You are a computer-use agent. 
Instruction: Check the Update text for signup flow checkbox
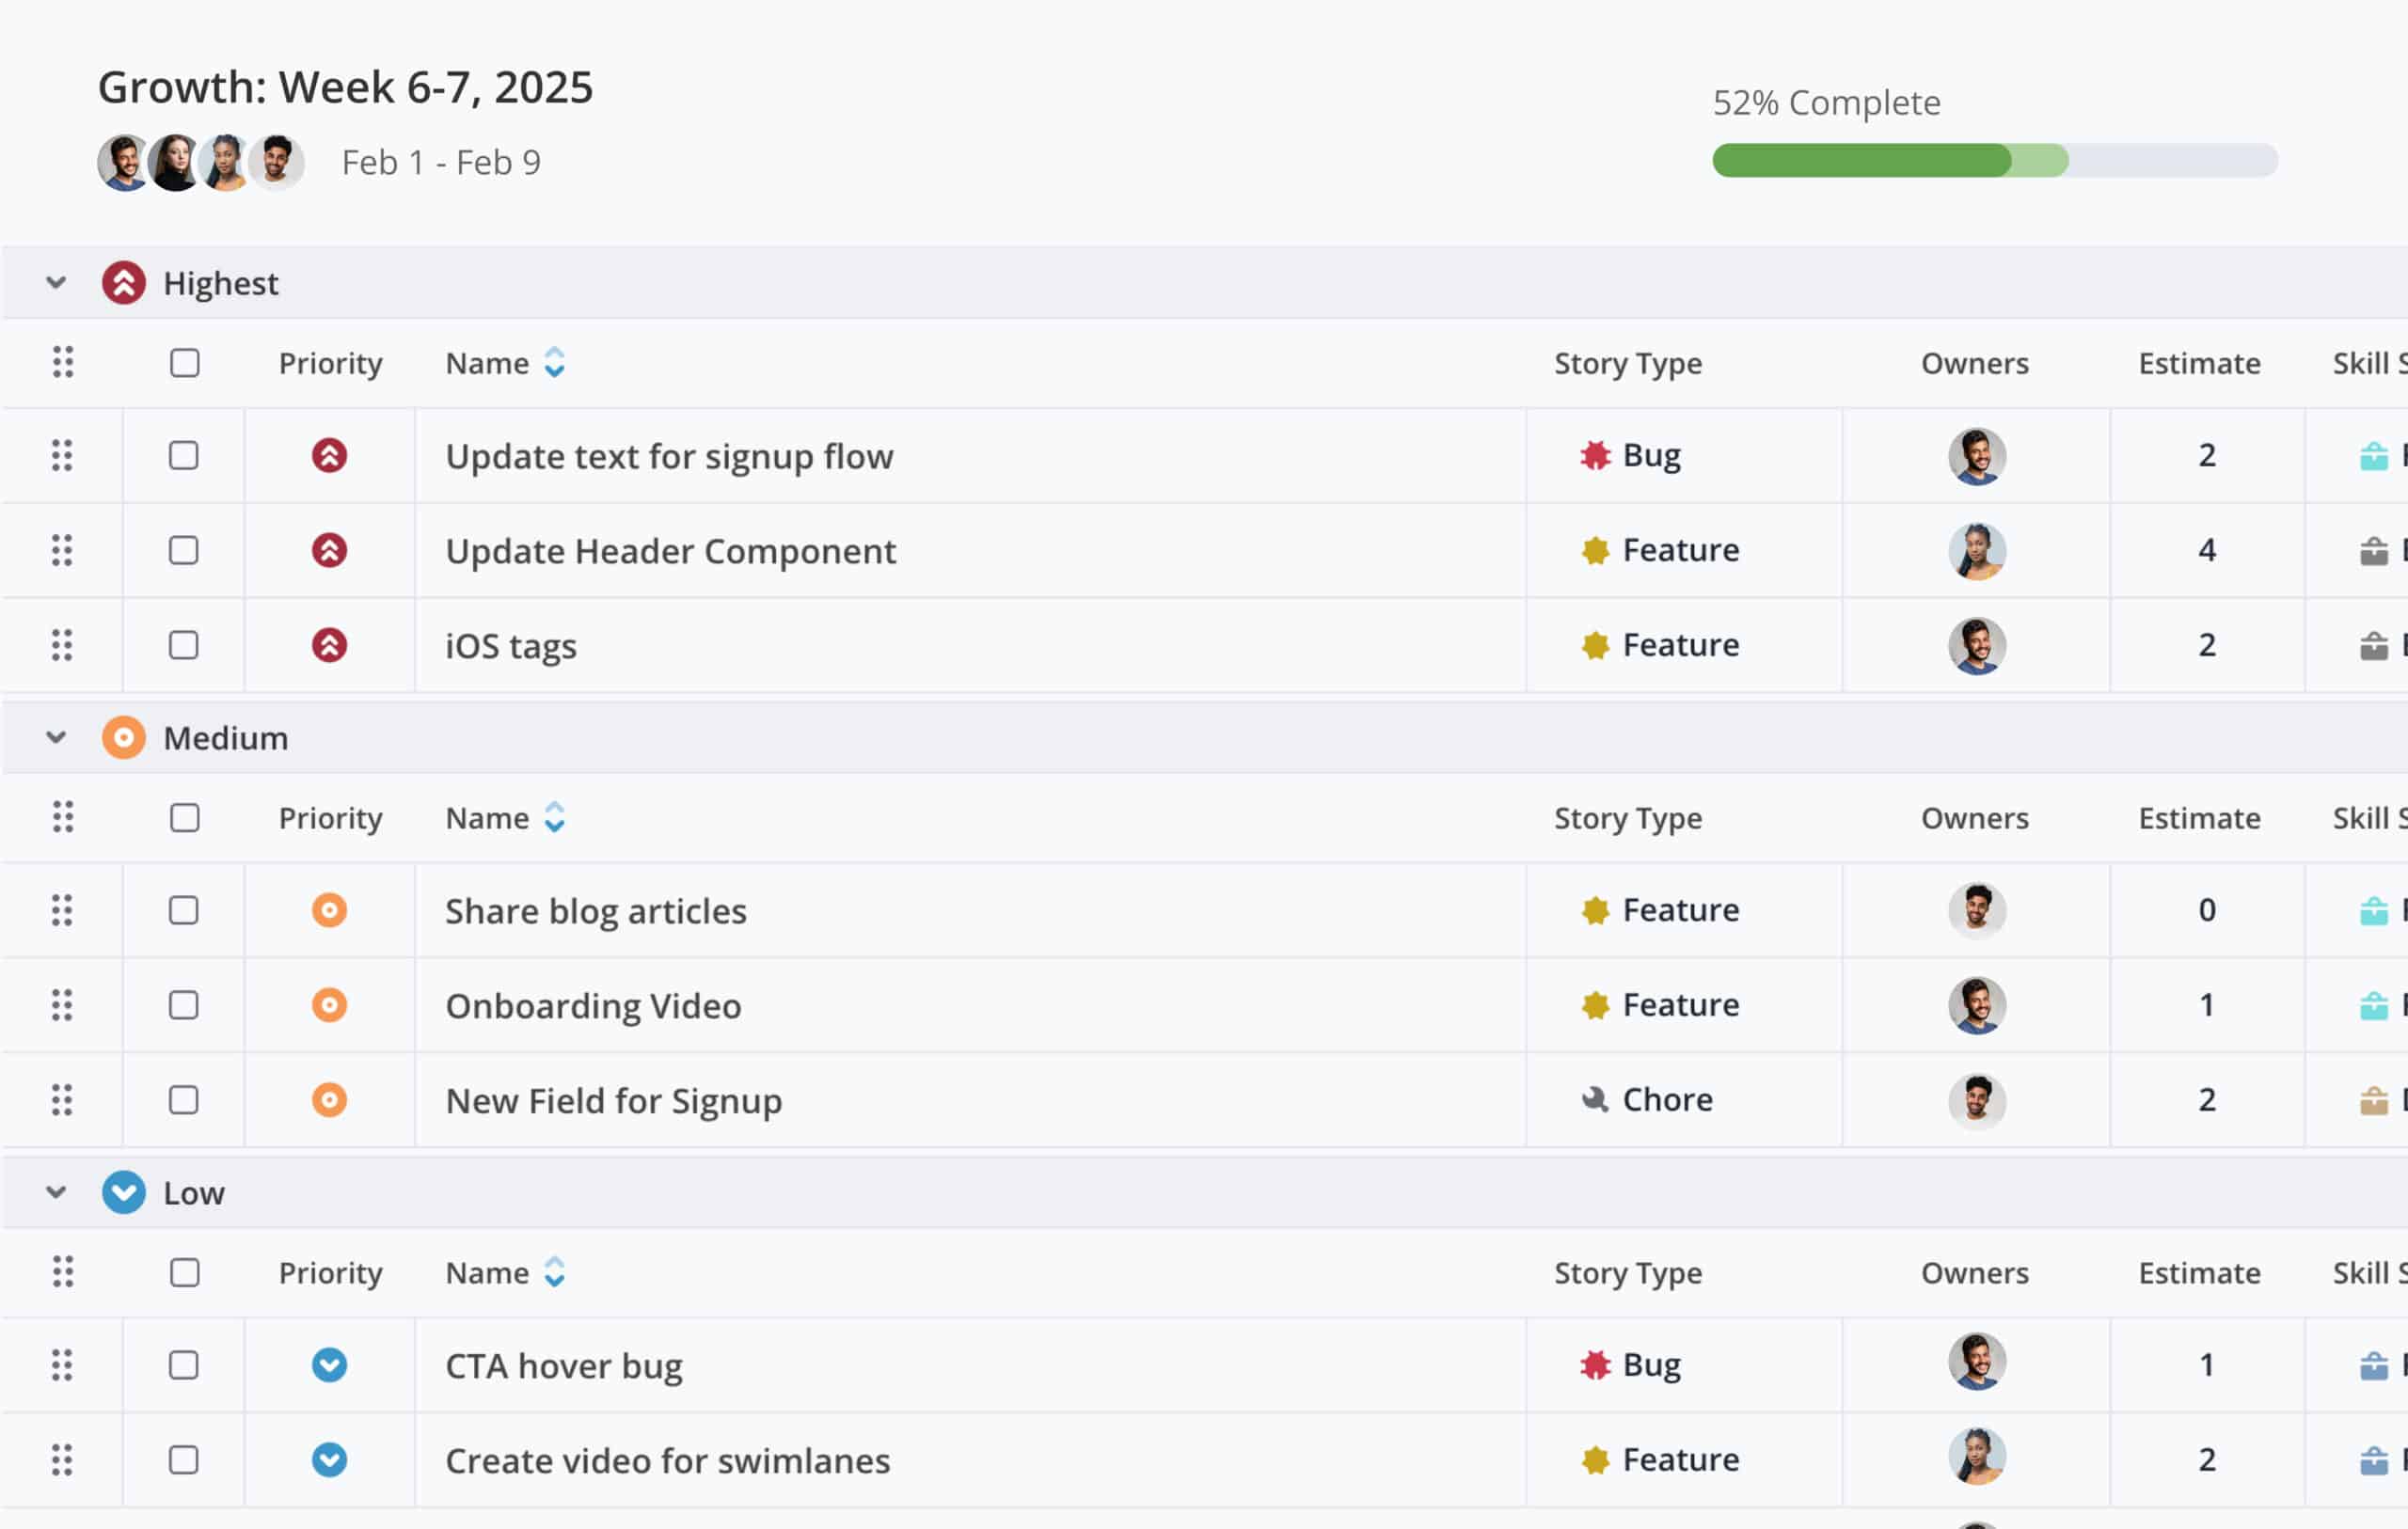point(184,456)
